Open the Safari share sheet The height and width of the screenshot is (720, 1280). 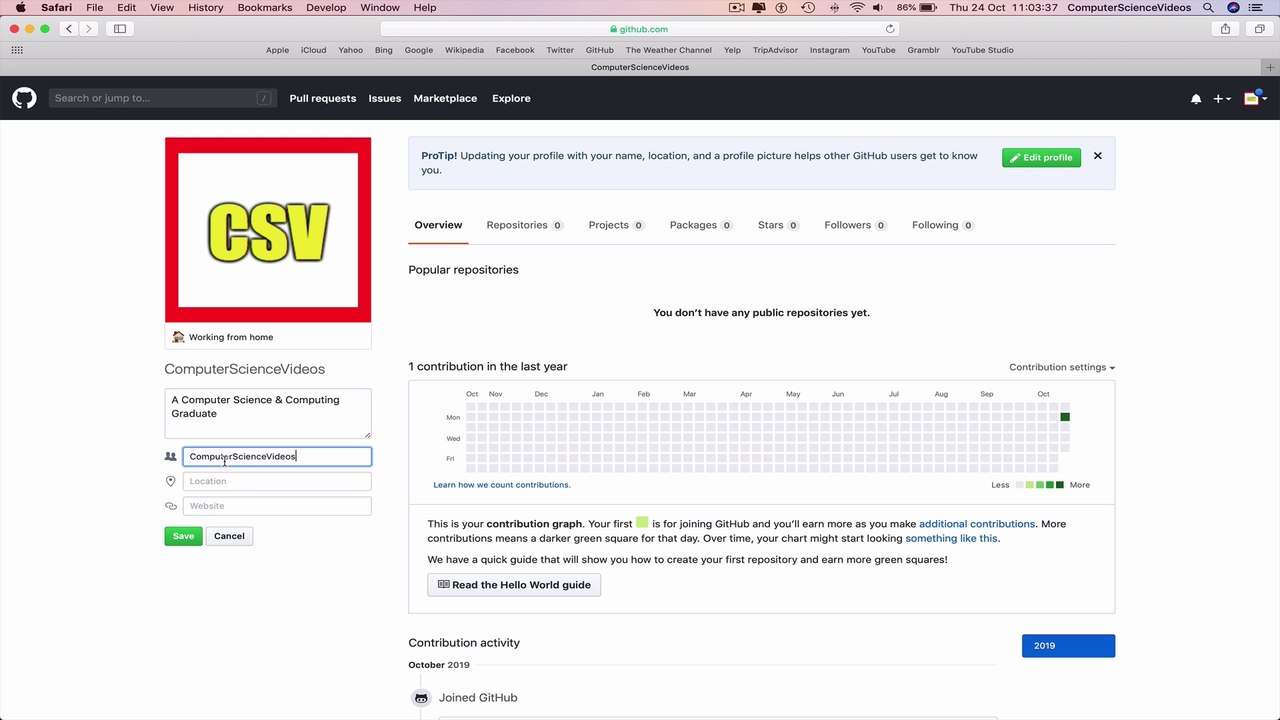(1226, 29)
